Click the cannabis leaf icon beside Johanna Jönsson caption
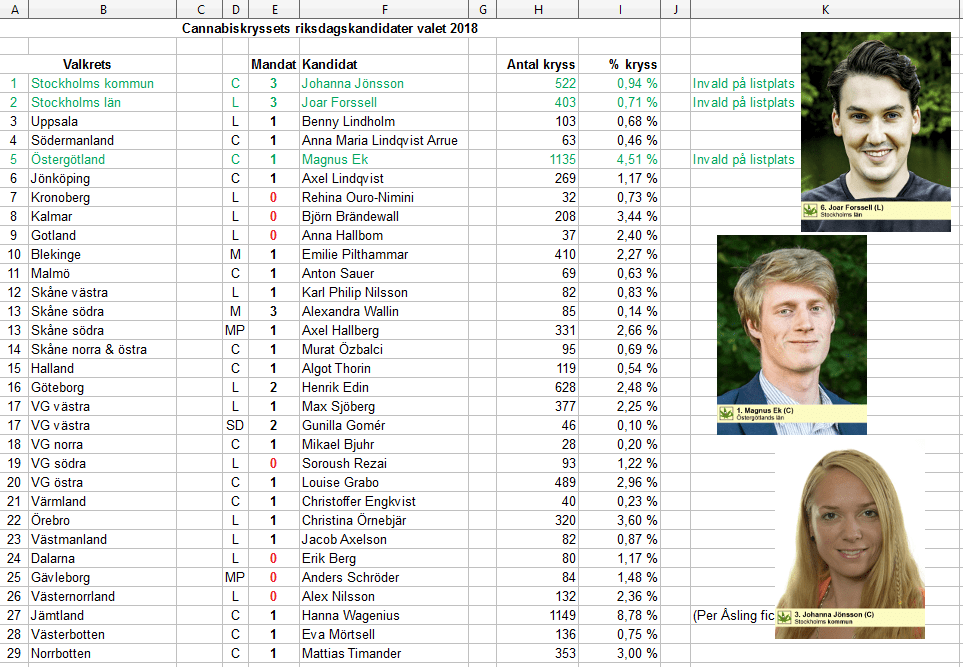Viewport: 963px width, 667px height. click(x=784, y=618)
